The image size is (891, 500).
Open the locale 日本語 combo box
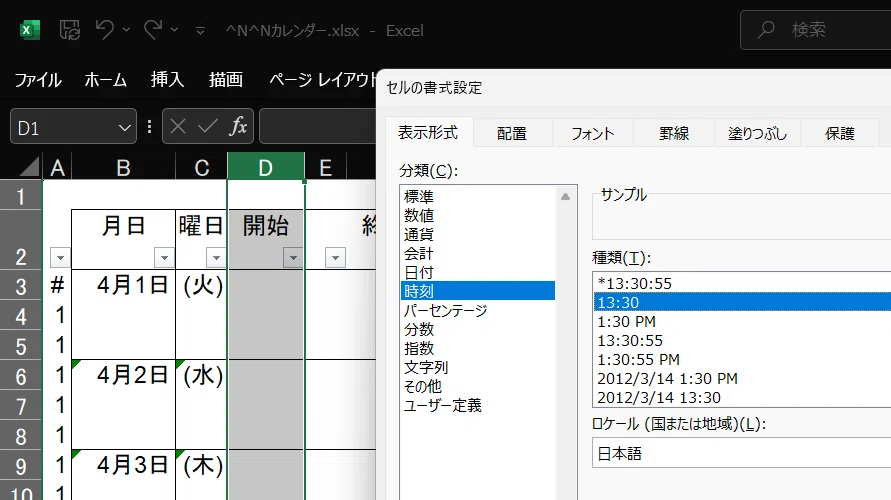pos(742,453)
